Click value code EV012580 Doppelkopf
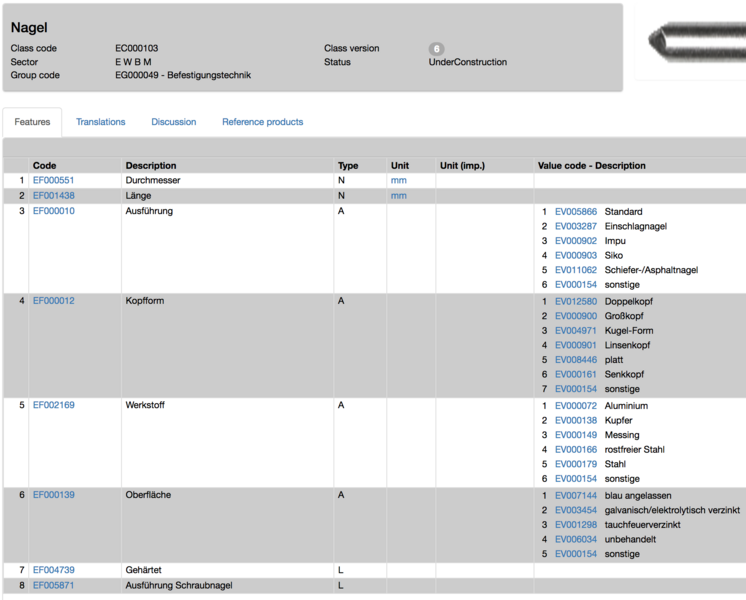Screen dimensions: 746x600 coord(575,301)
